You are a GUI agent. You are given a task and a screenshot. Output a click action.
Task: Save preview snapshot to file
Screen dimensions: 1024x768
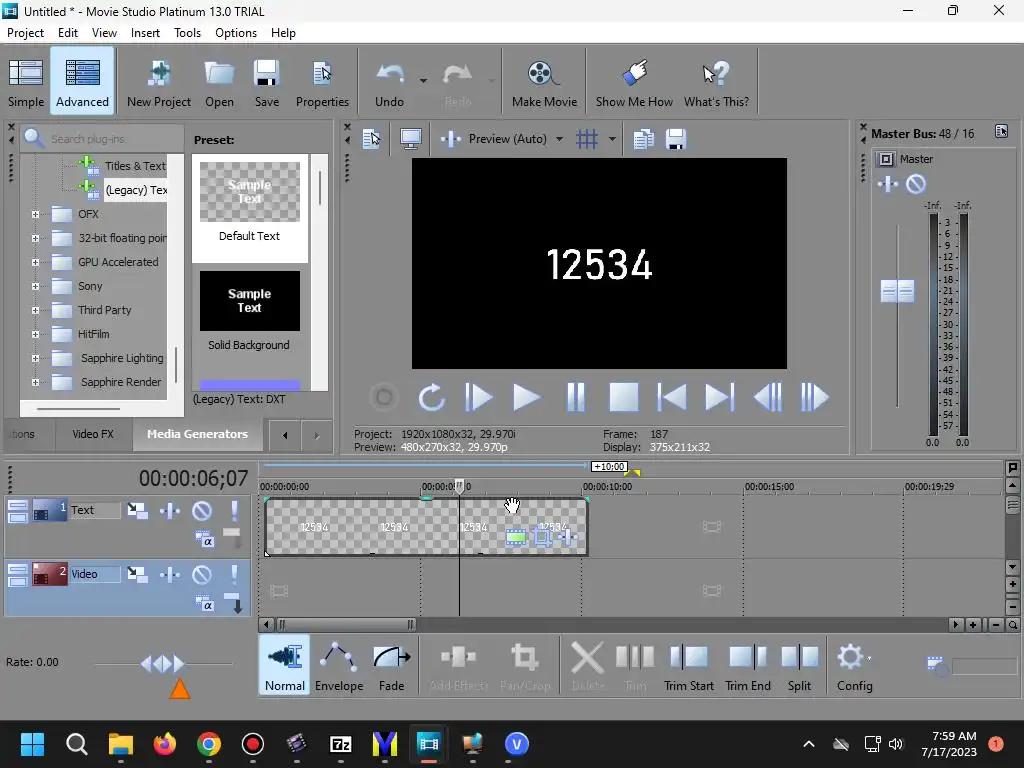click(675, 138)
